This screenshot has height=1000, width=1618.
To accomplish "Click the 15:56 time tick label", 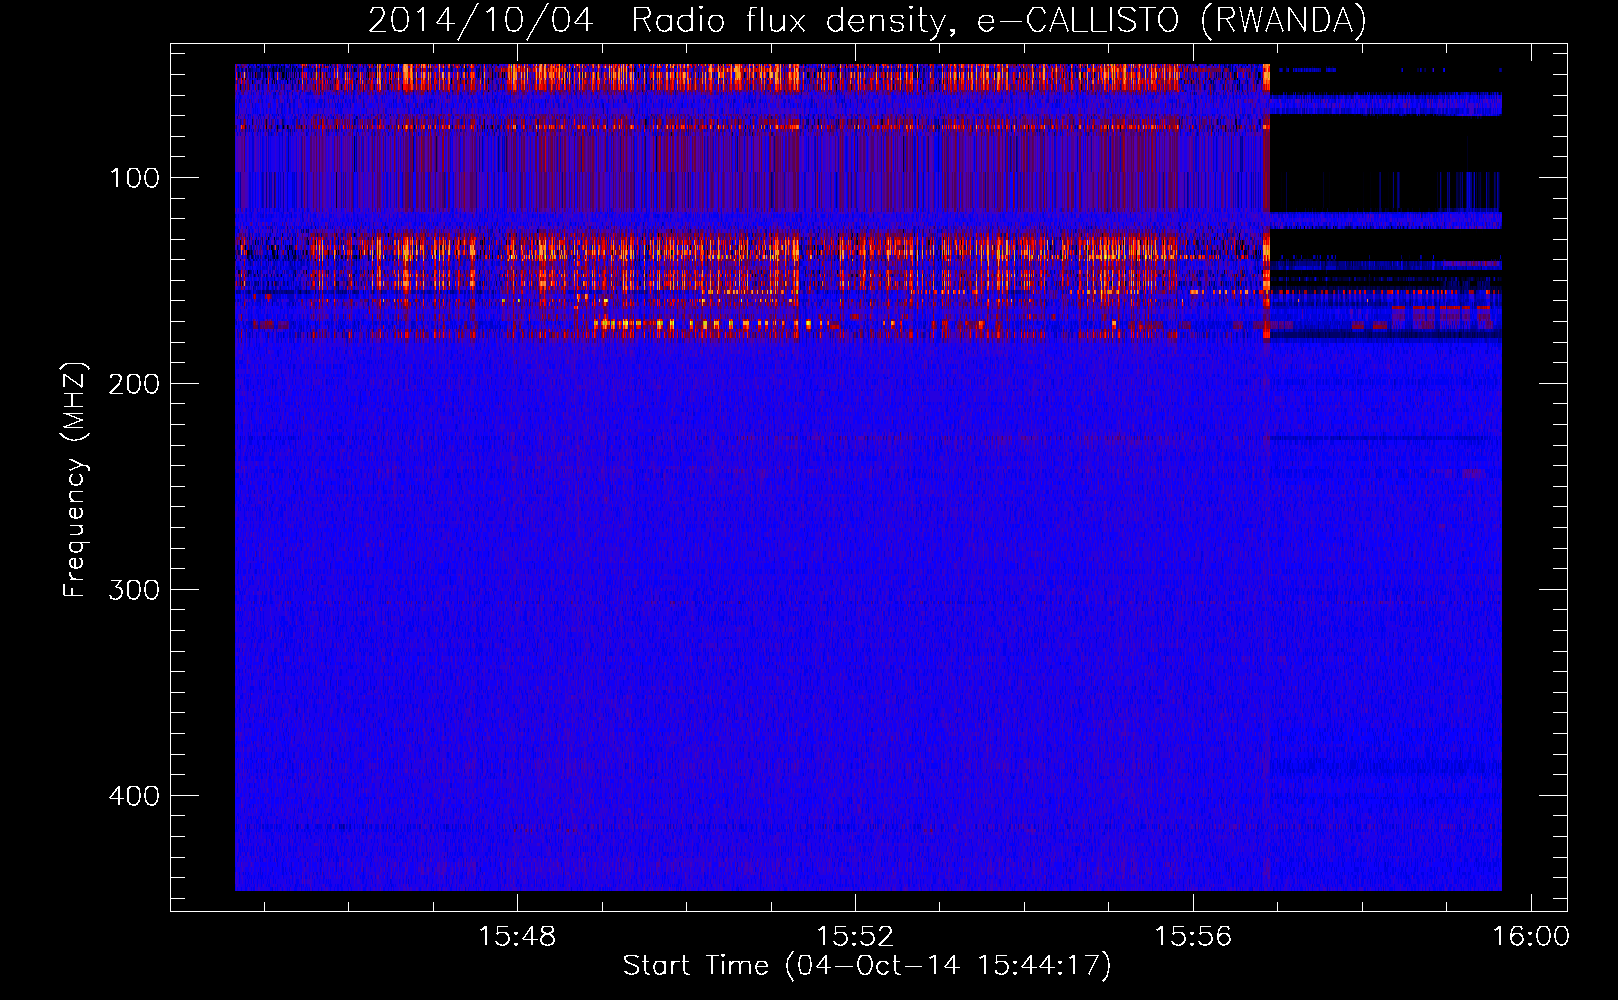I will click(x=1193, y=937).
